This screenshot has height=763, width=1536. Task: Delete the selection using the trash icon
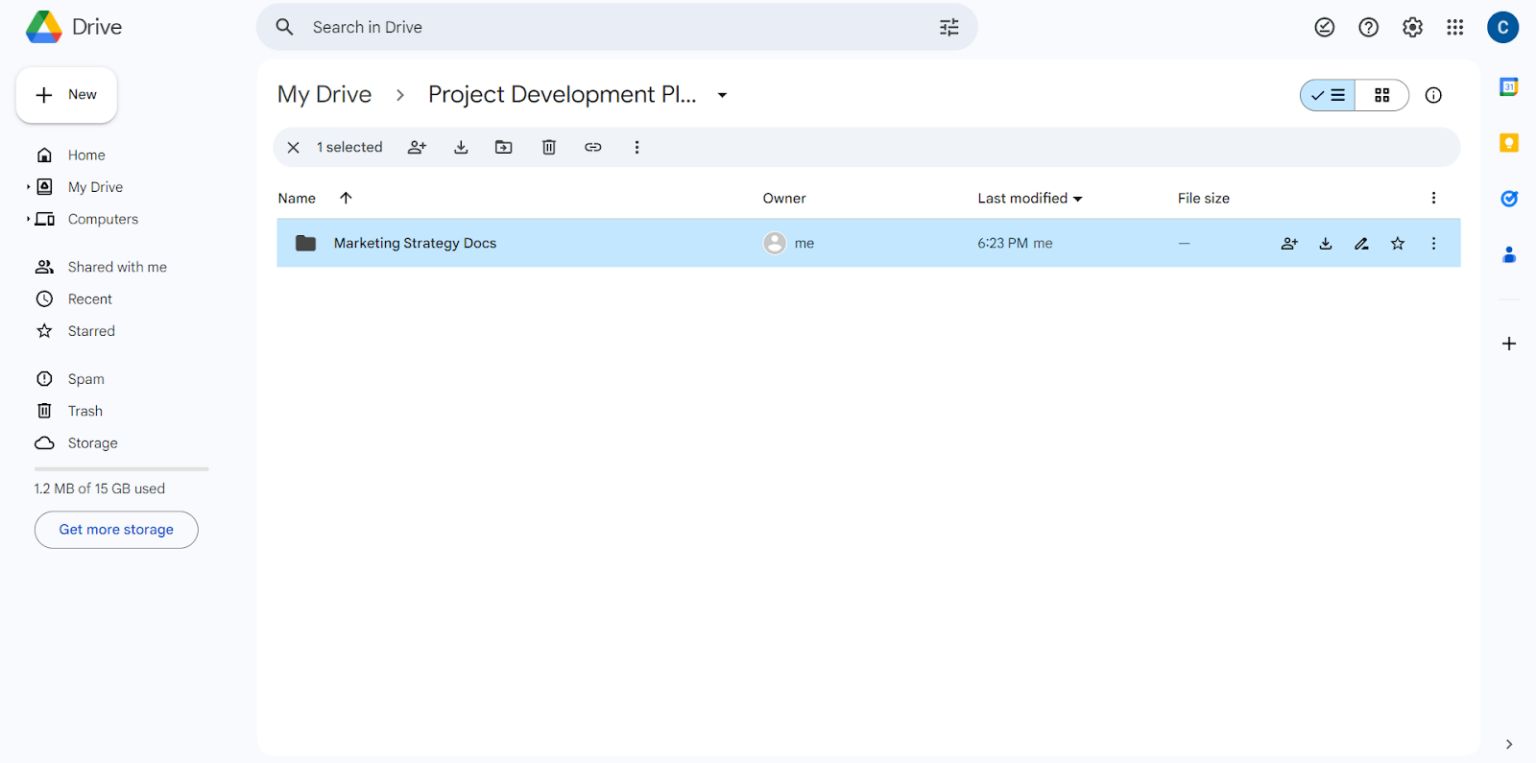click(548, 147)
